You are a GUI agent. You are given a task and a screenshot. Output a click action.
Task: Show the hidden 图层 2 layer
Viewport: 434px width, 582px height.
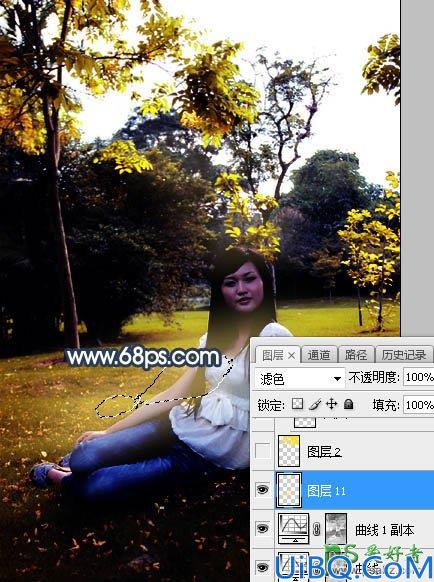(x=263, y=451)
